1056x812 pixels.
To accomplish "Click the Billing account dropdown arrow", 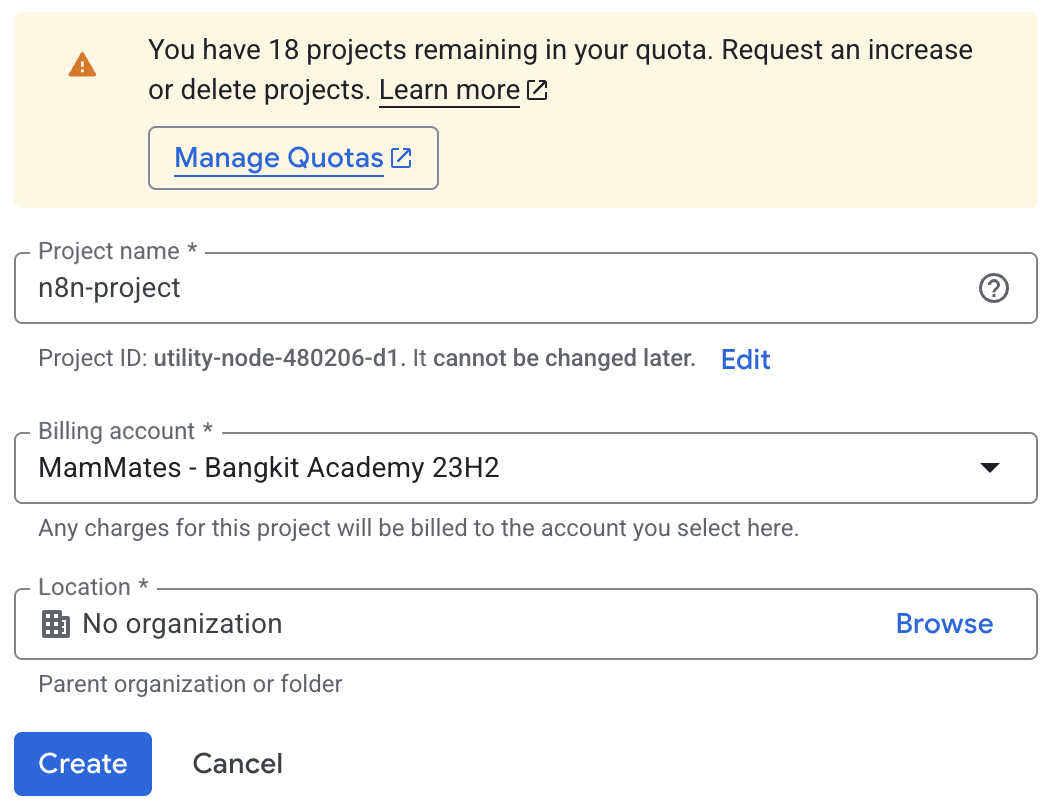I will 989,467.
